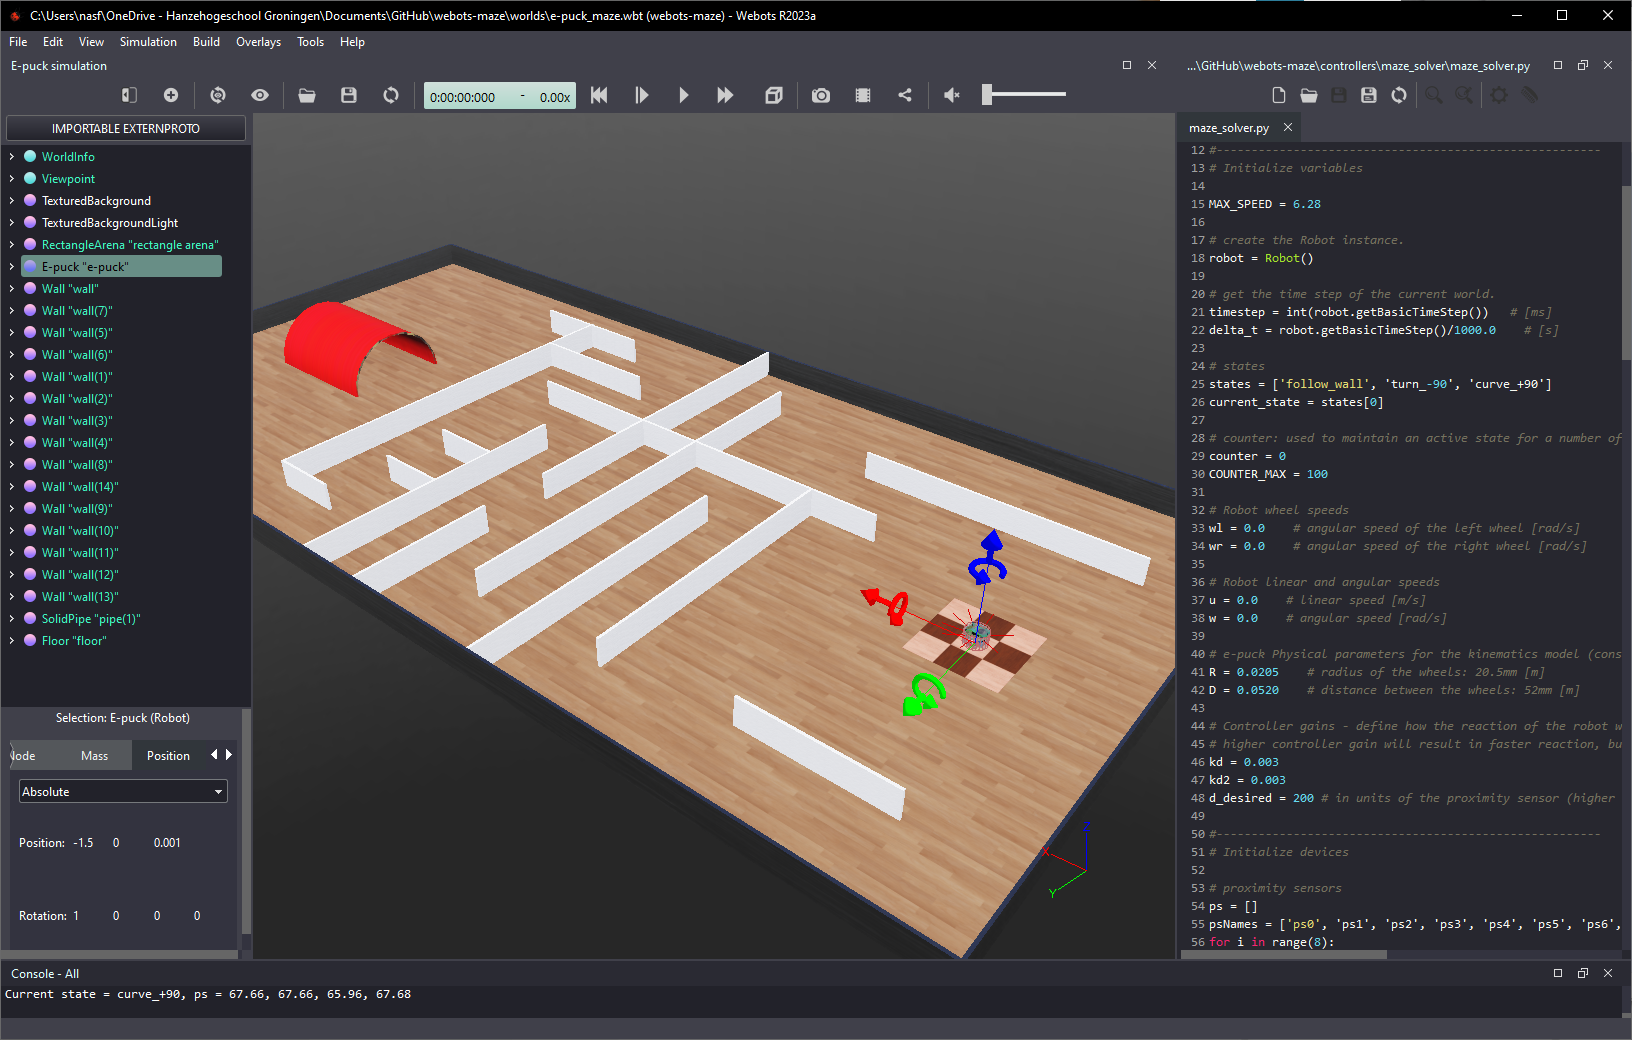Open the Build menu
The image size is (1632, 1040).
(x=206, y=42)
